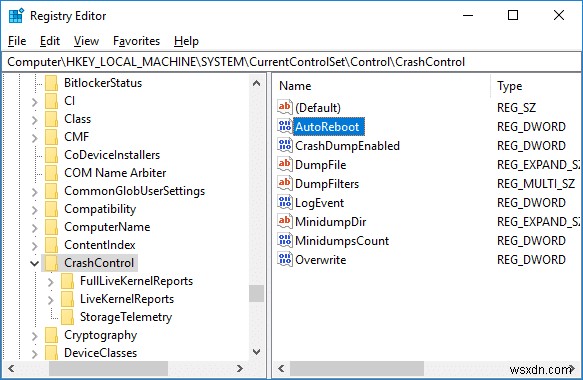583x380 pixels.
Task: Open the Favorites menu
Action: (136, 41)
